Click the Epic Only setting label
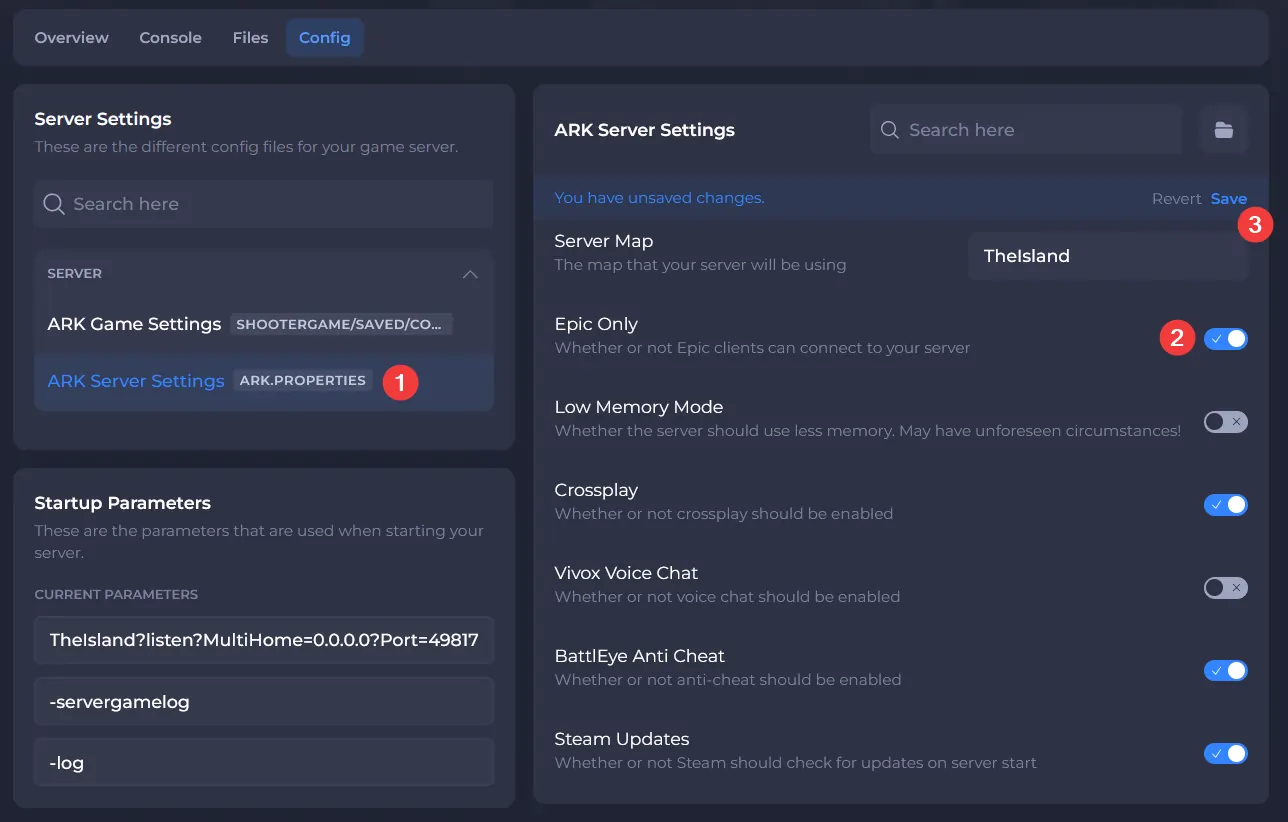The height and width of the screenshot is (822, 1288). pyautogui.click(x=596, y=324)
